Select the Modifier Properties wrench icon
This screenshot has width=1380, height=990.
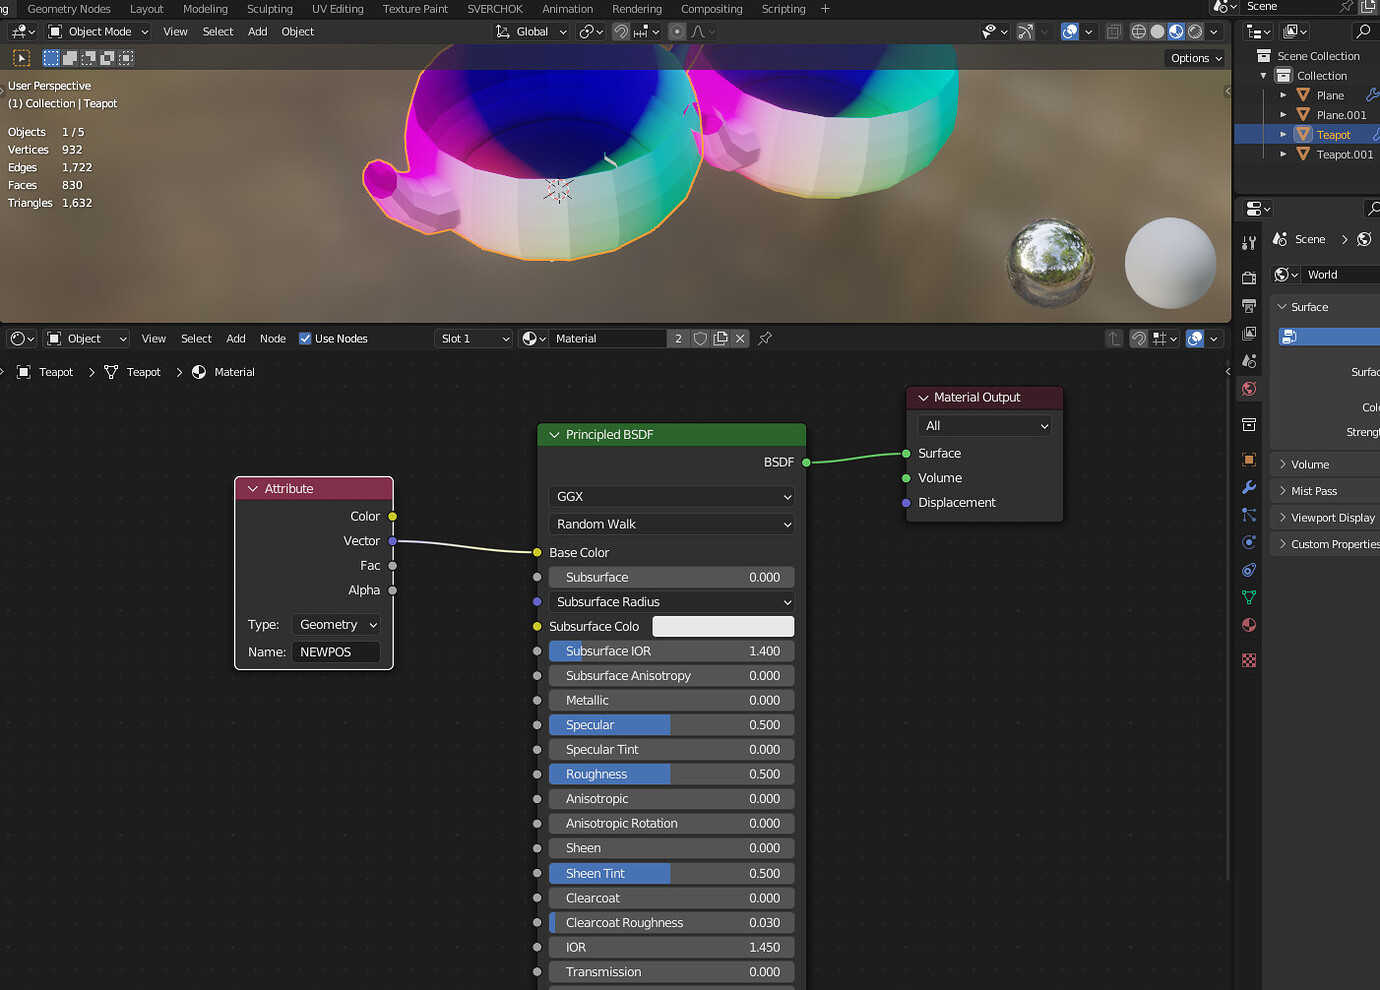(x=1248, y=488)
